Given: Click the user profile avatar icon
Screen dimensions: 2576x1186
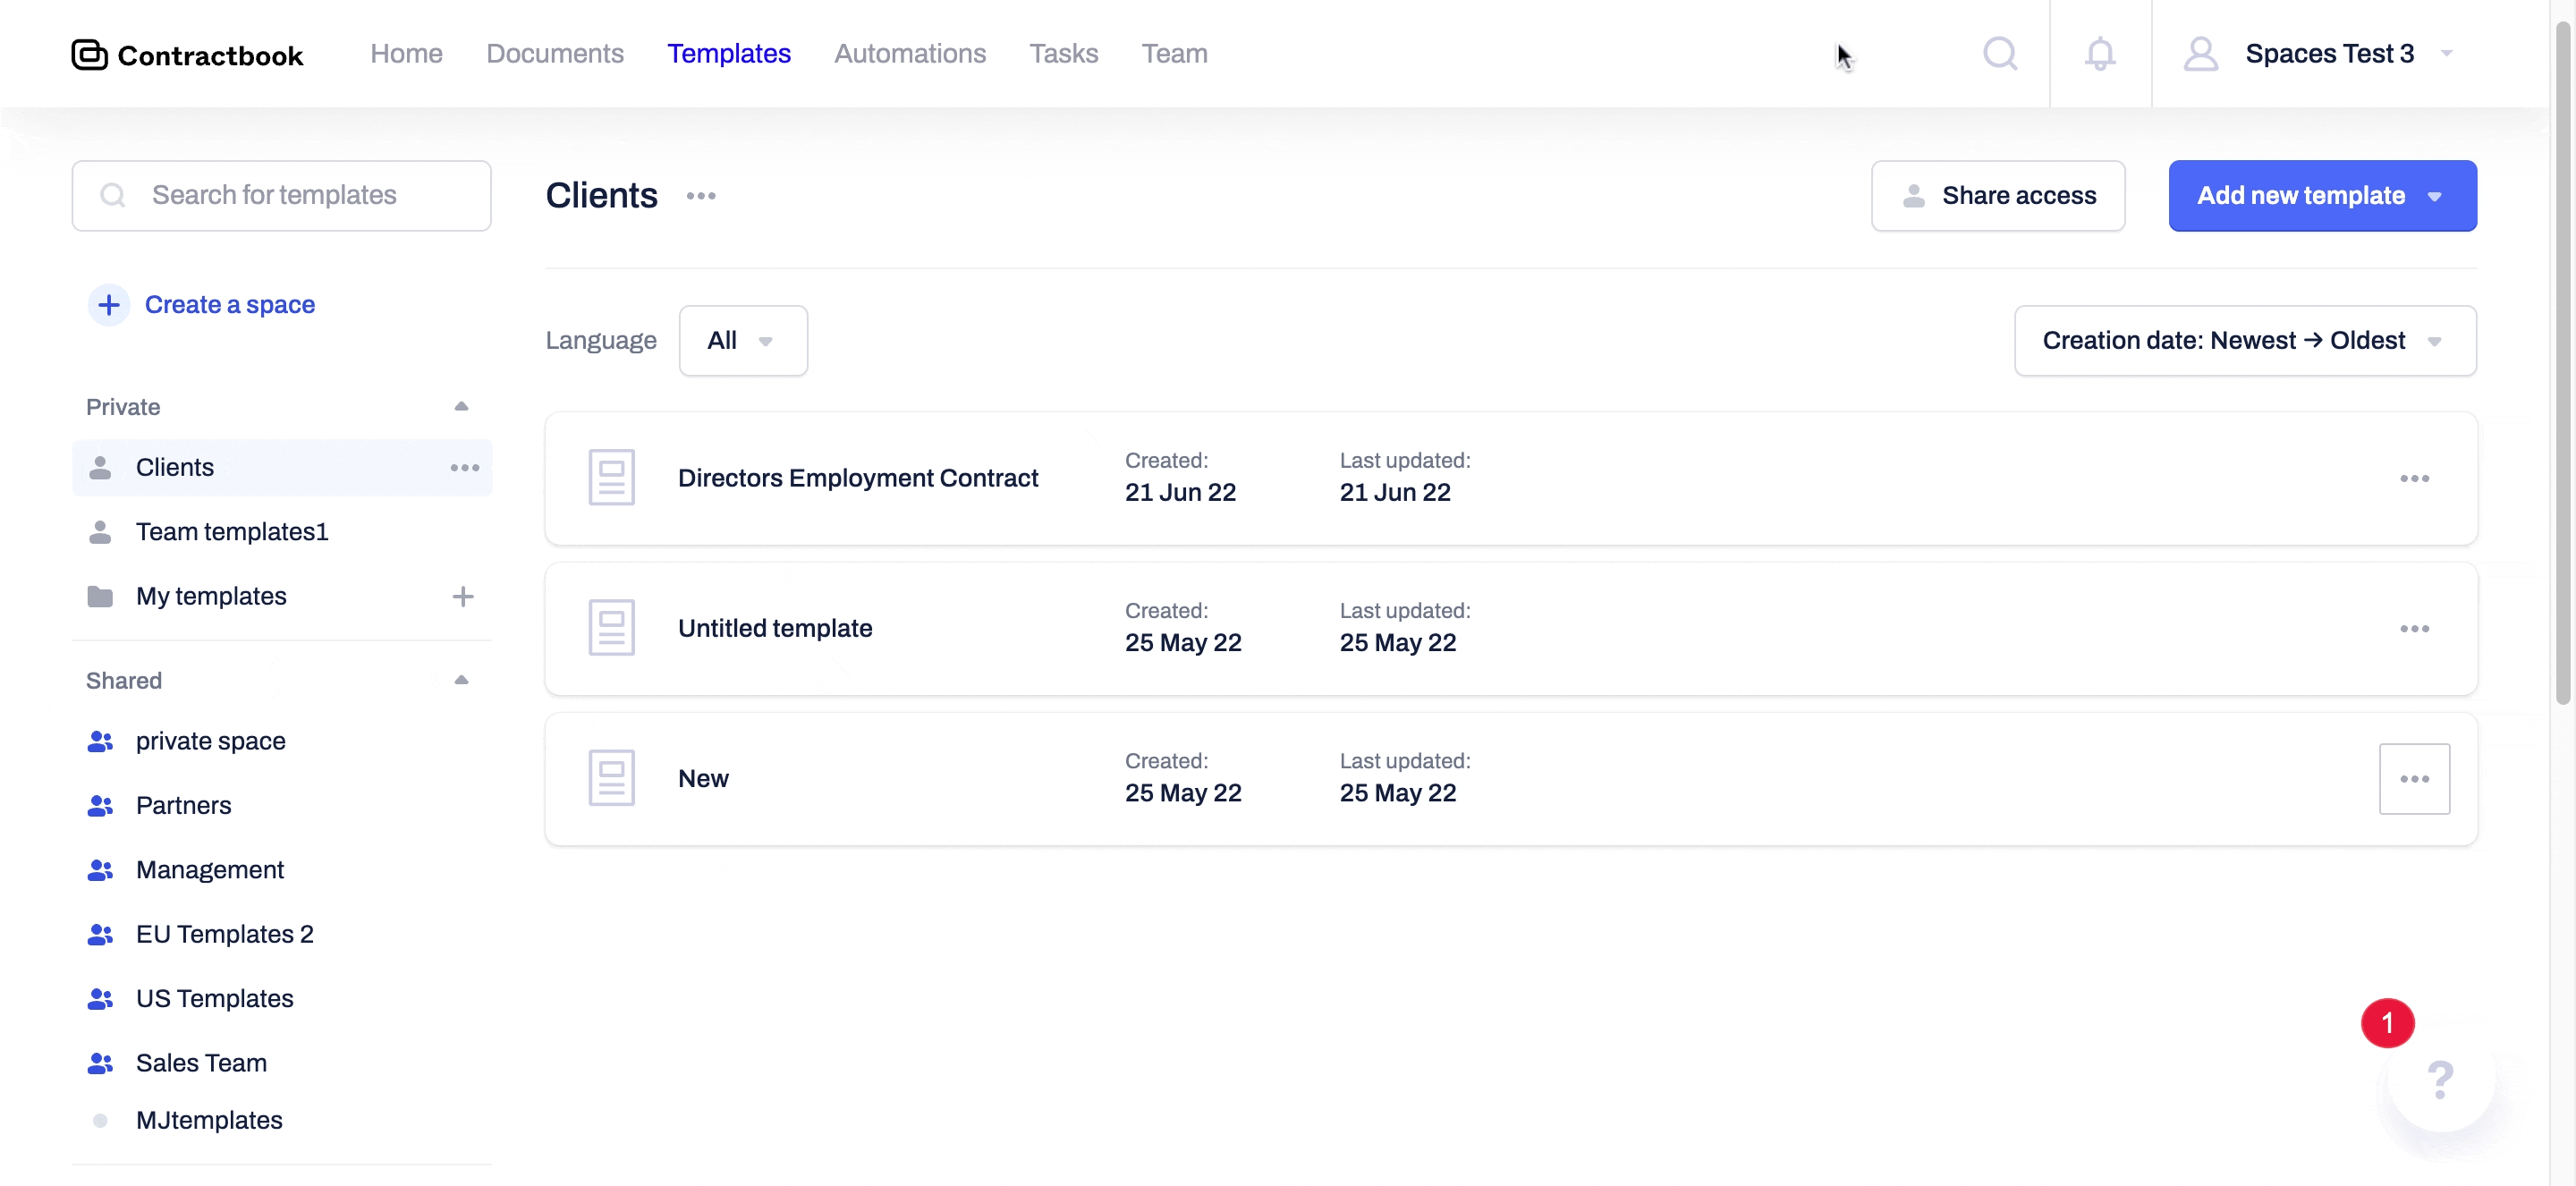Looking at the screenshot, I should [2200, 53].
